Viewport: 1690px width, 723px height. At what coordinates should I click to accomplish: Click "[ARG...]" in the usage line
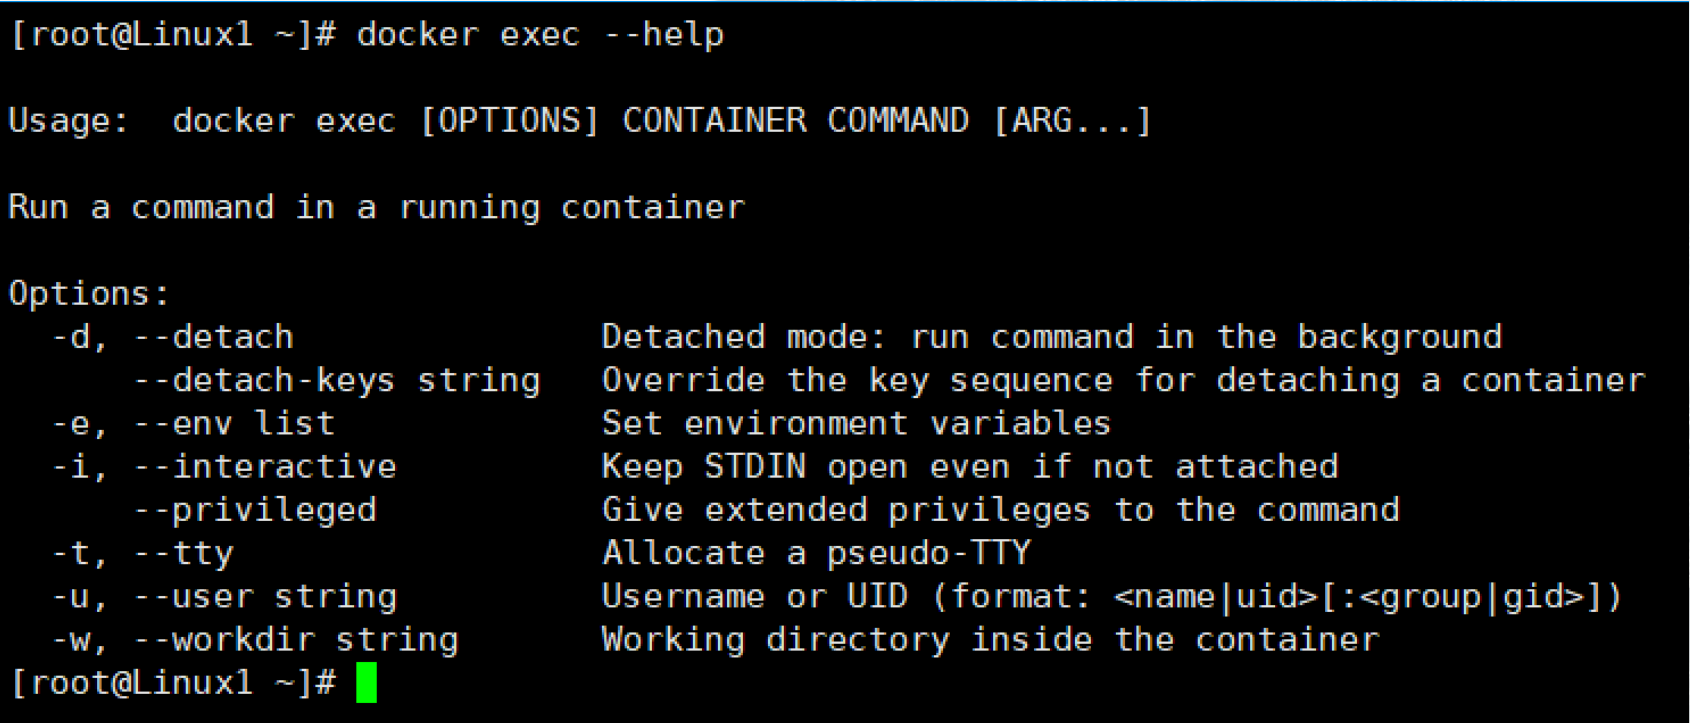pos(1071,121)
